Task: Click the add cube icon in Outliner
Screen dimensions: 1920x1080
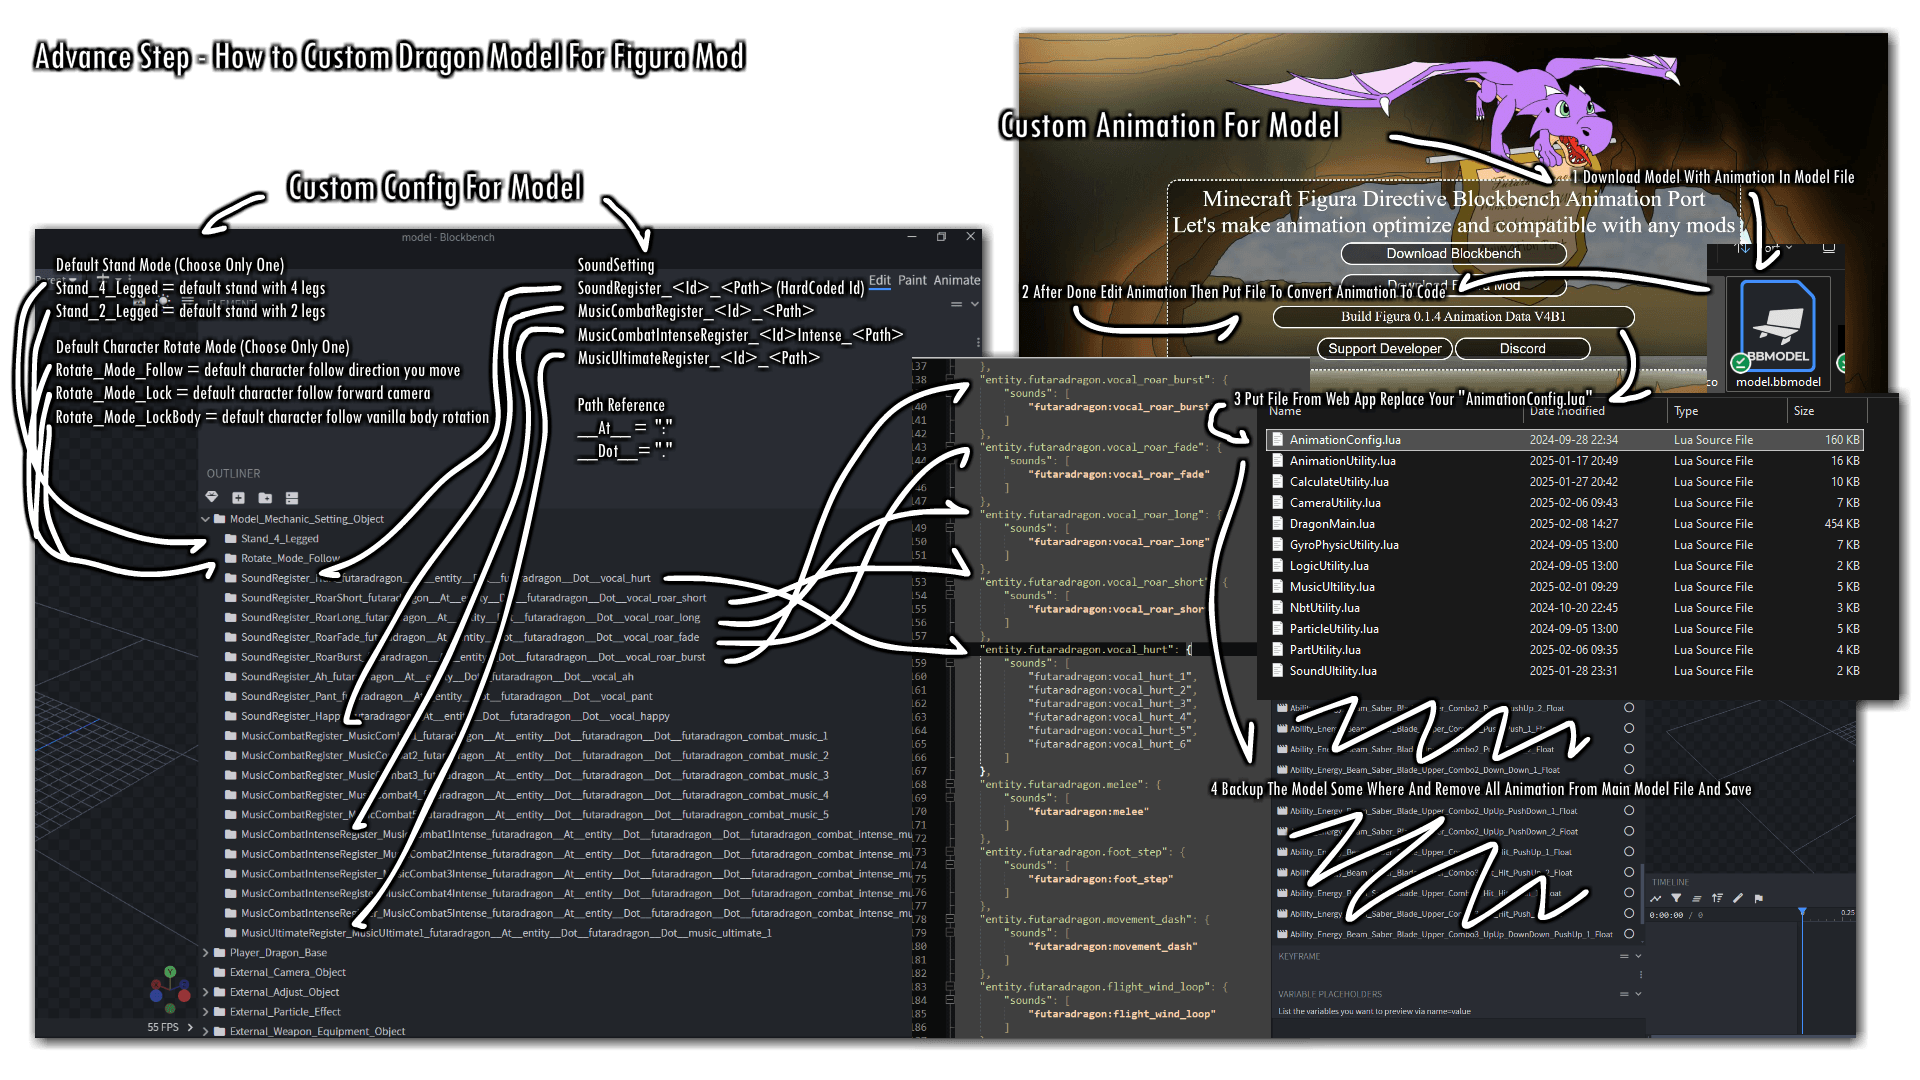Action: coord(238,498)
